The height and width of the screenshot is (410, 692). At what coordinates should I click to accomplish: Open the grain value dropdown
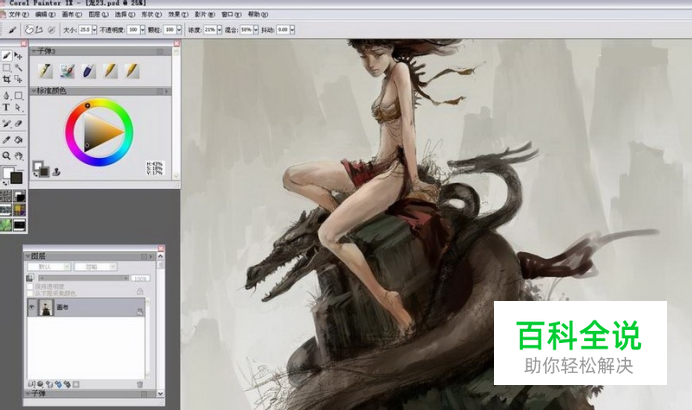click(x=179, y=30)
